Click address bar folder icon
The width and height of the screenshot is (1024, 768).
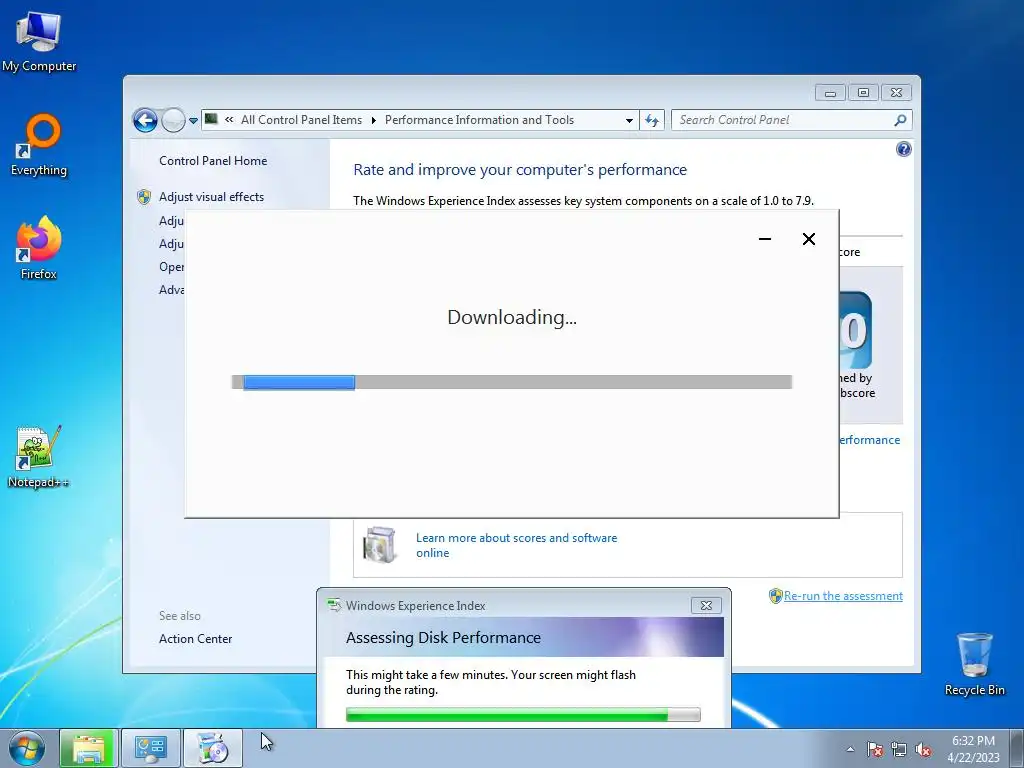[x=211, y=119]
